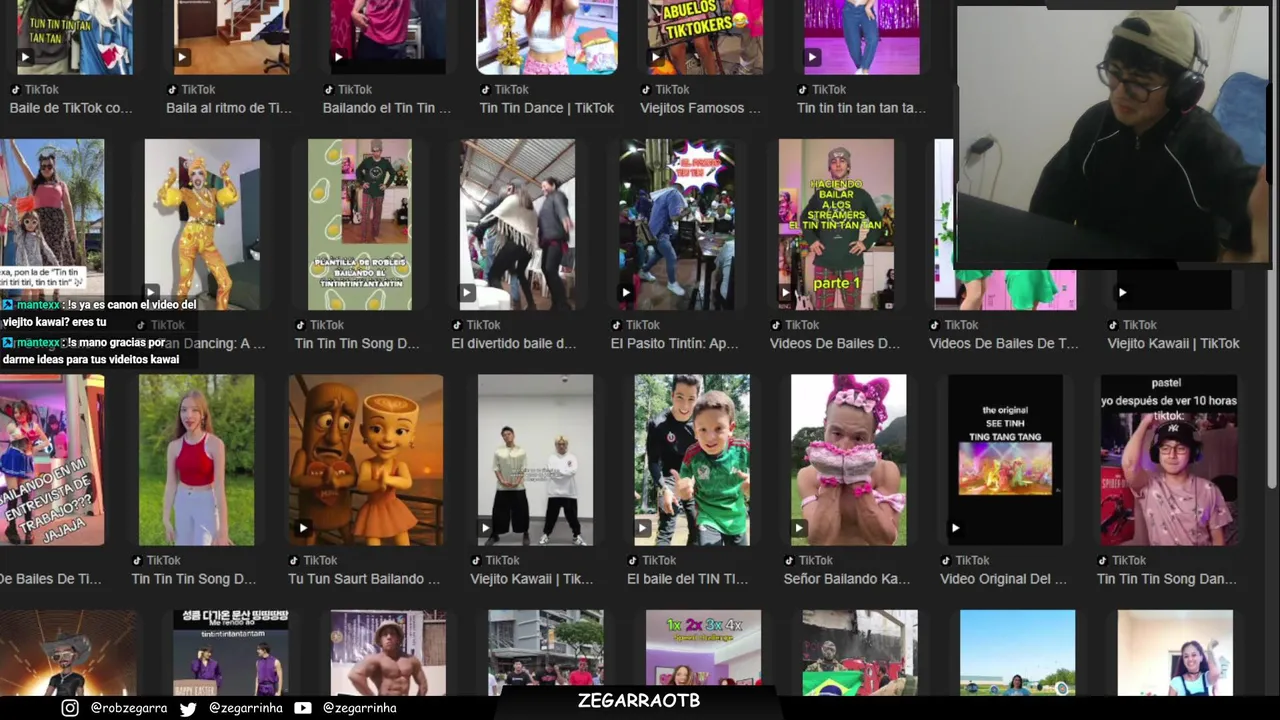
Task: Click TikTok source icon above "Tin Tin Tin Song Dan..."
Action: (1103, 561)
